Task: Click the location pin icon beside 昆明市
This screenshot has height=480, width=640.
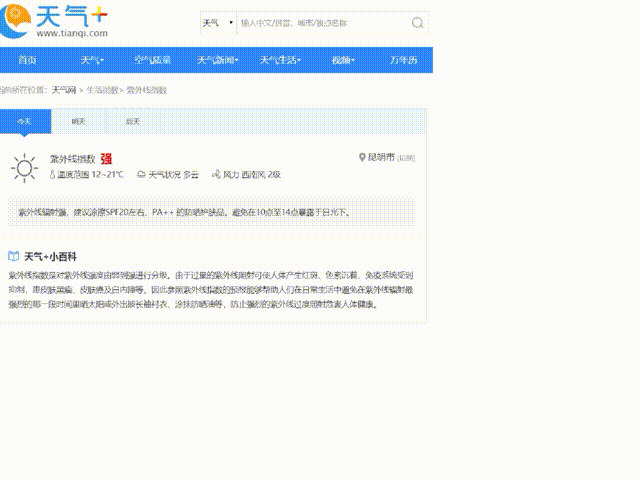Action: click(x=362, y=157)
